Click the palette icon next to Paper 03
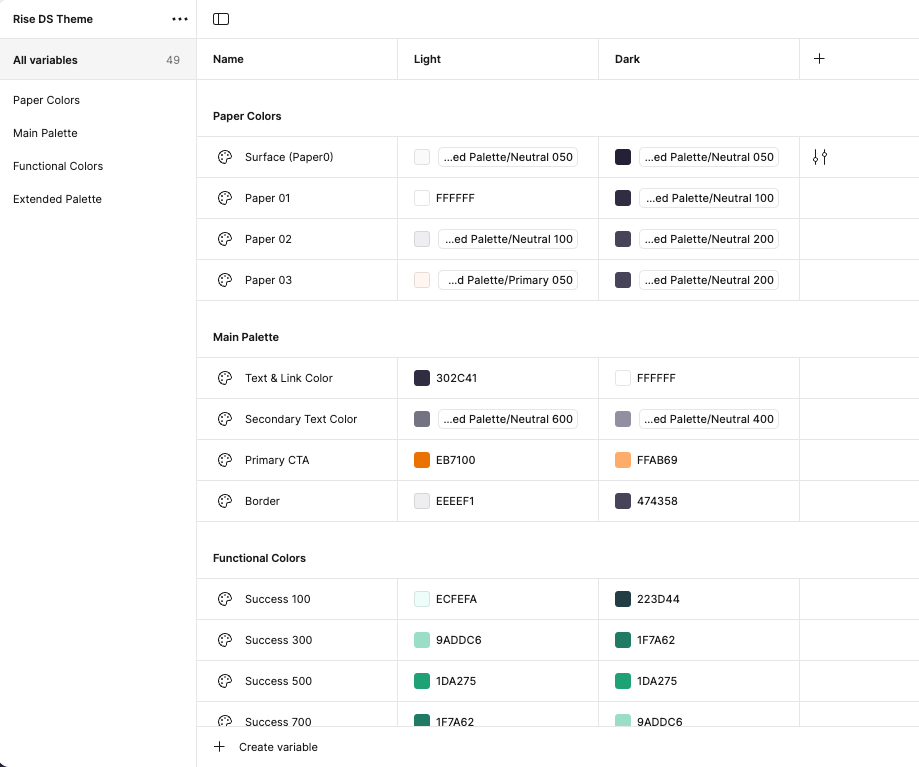The width and height of the screenshot is (919, 767). [224, 280]
